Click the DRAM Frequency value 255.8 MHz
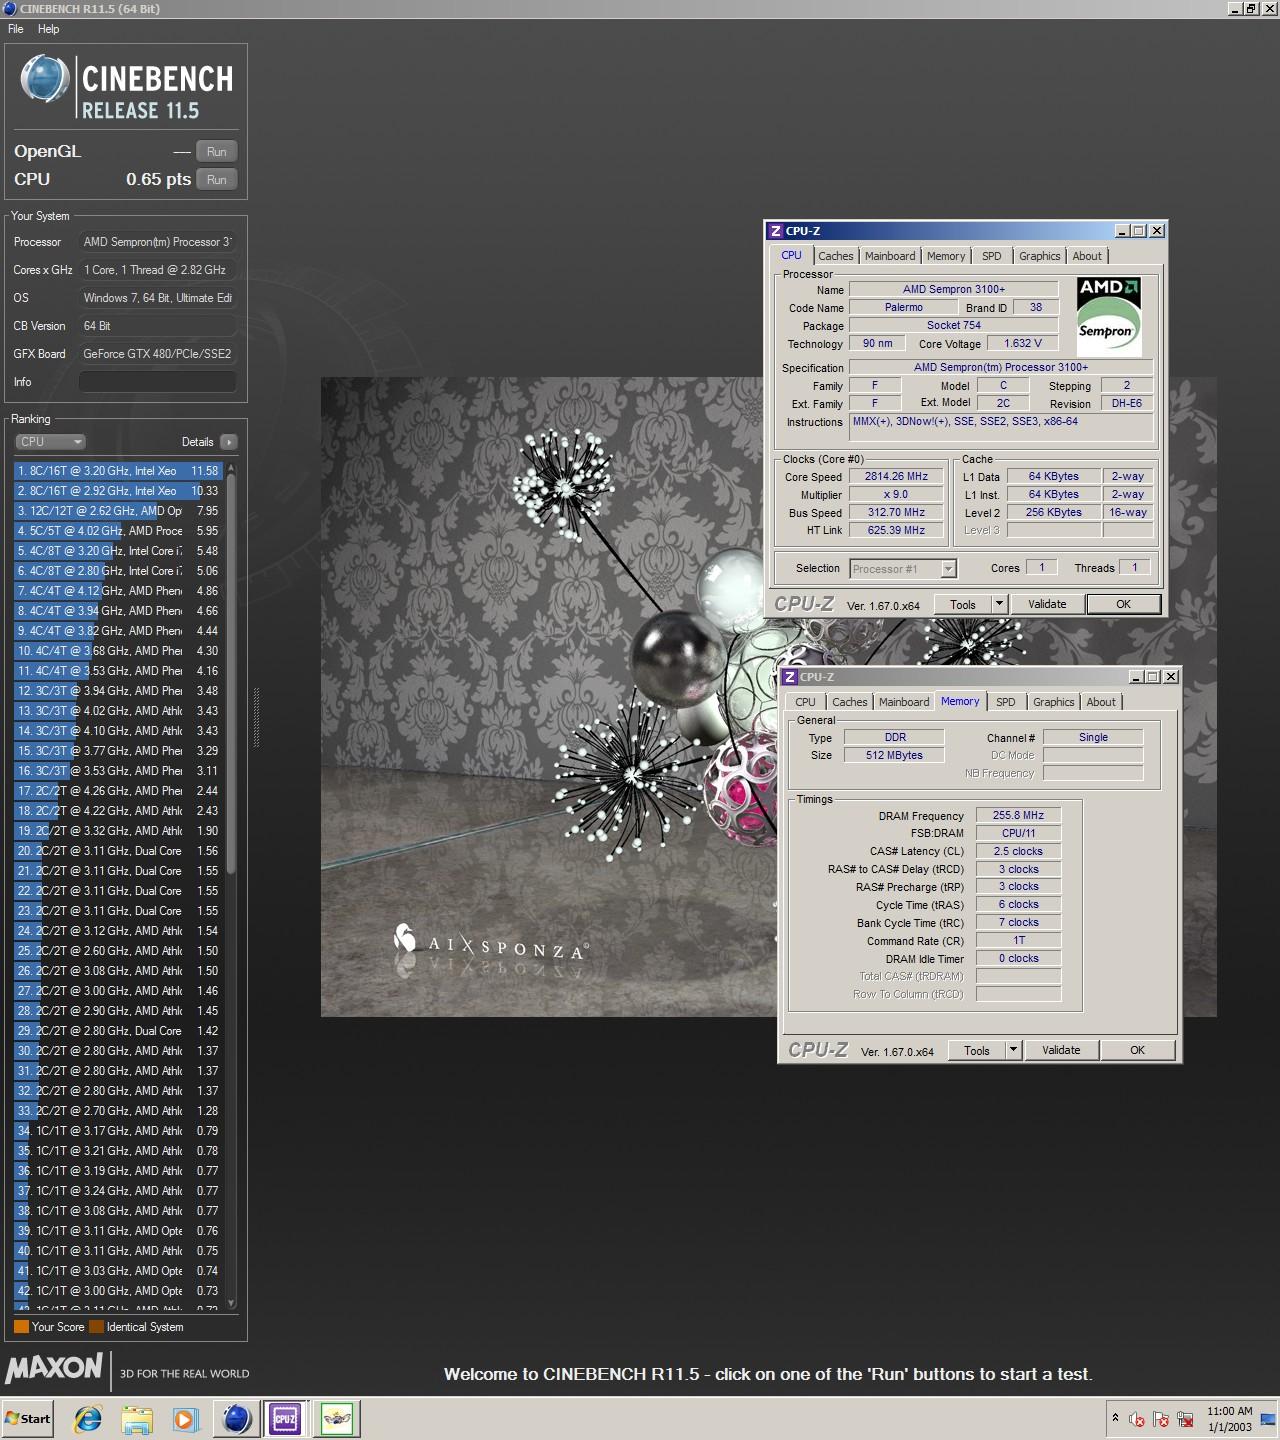Screen dimensions: 1280x1440 1018,816
